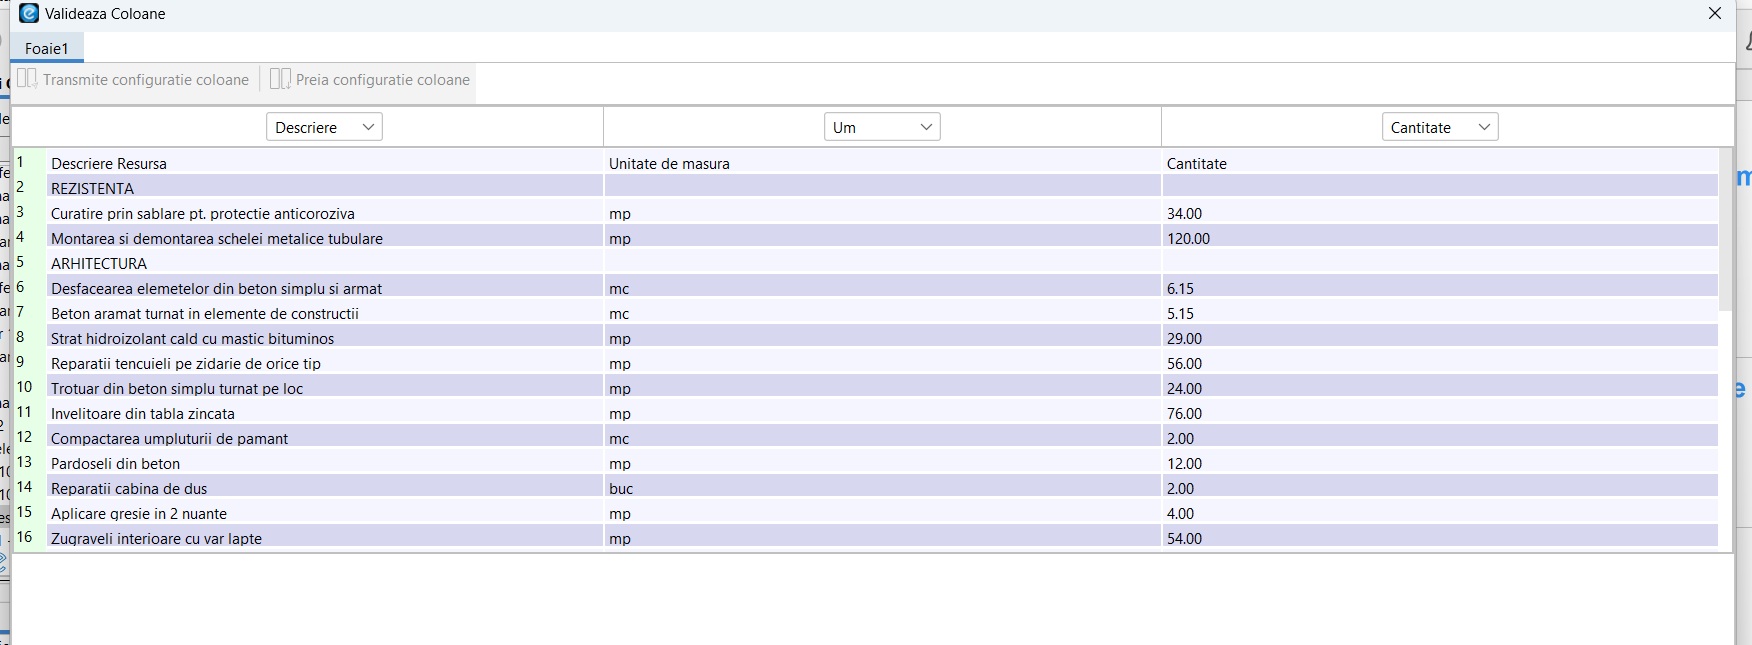Switch to the Foaie1 tab
The height and width of the screenshot is (645, 1752).
[x=47, y=48]
